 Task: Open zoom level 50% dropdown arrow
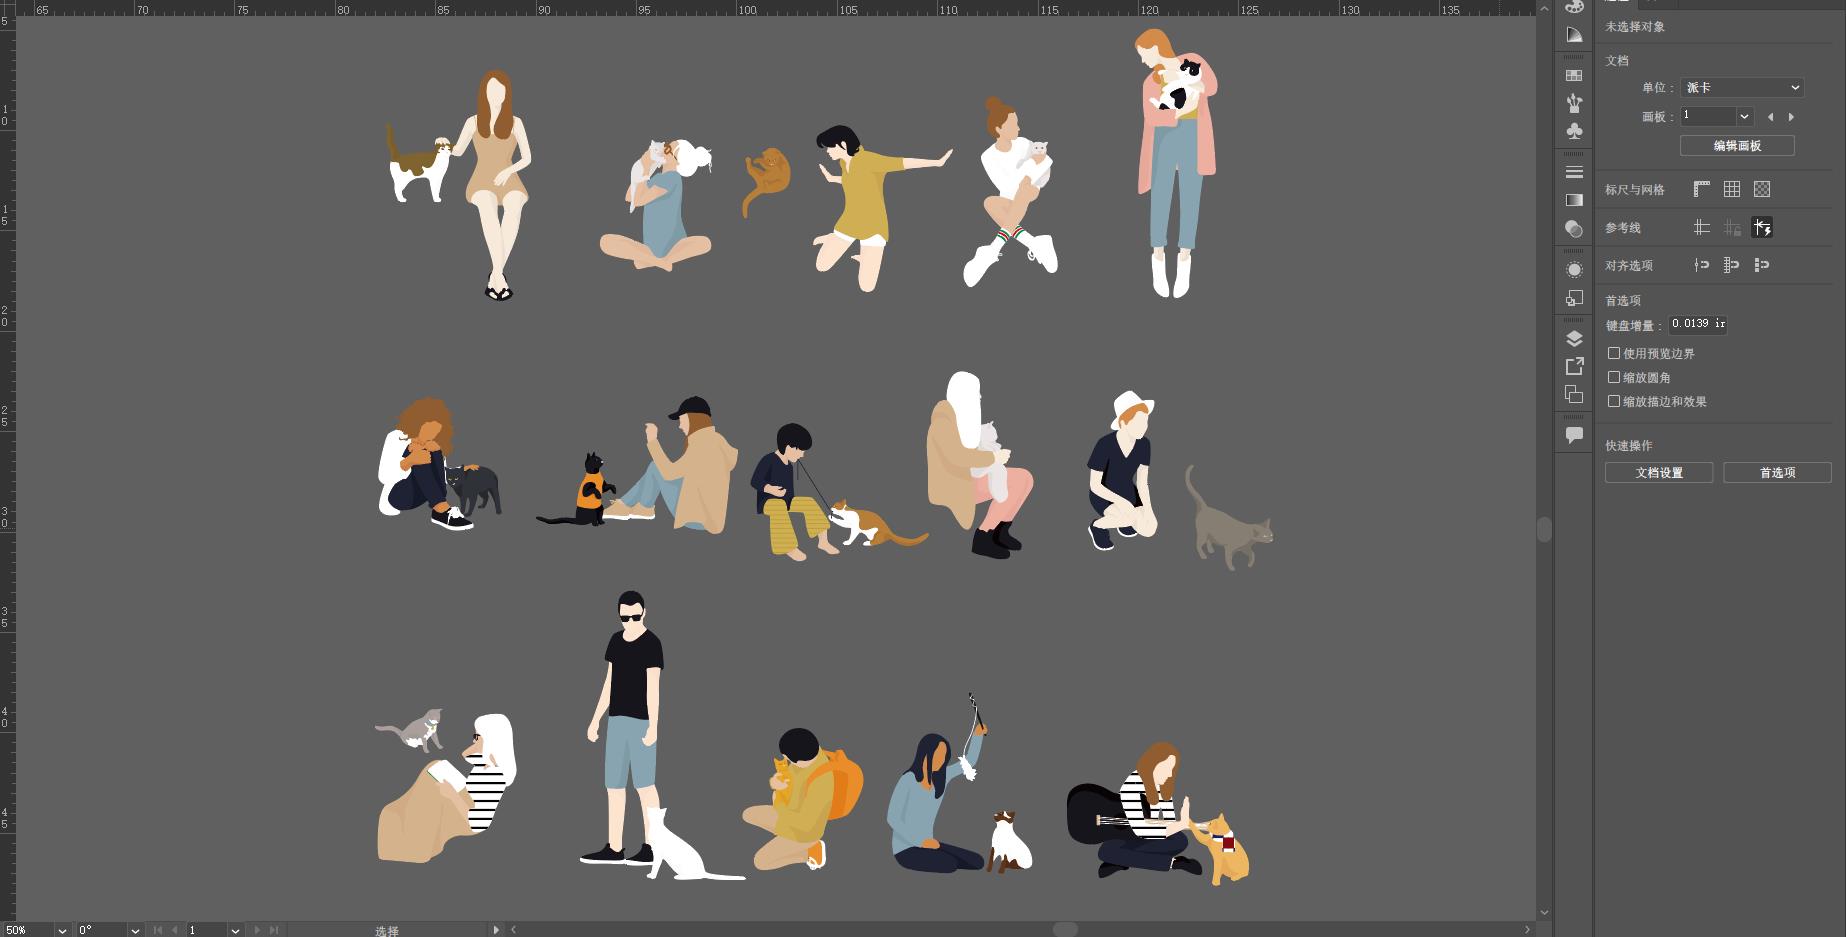(62, 930)
